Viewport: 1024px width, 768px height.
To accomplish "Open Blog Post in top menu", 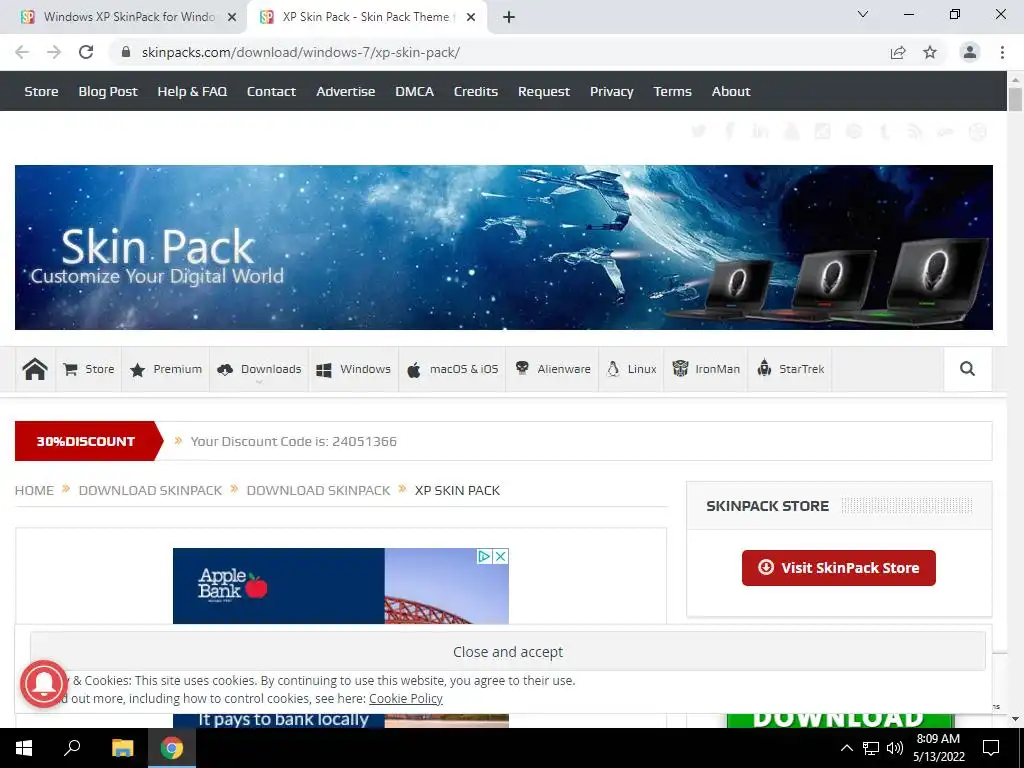I will 108,91.
